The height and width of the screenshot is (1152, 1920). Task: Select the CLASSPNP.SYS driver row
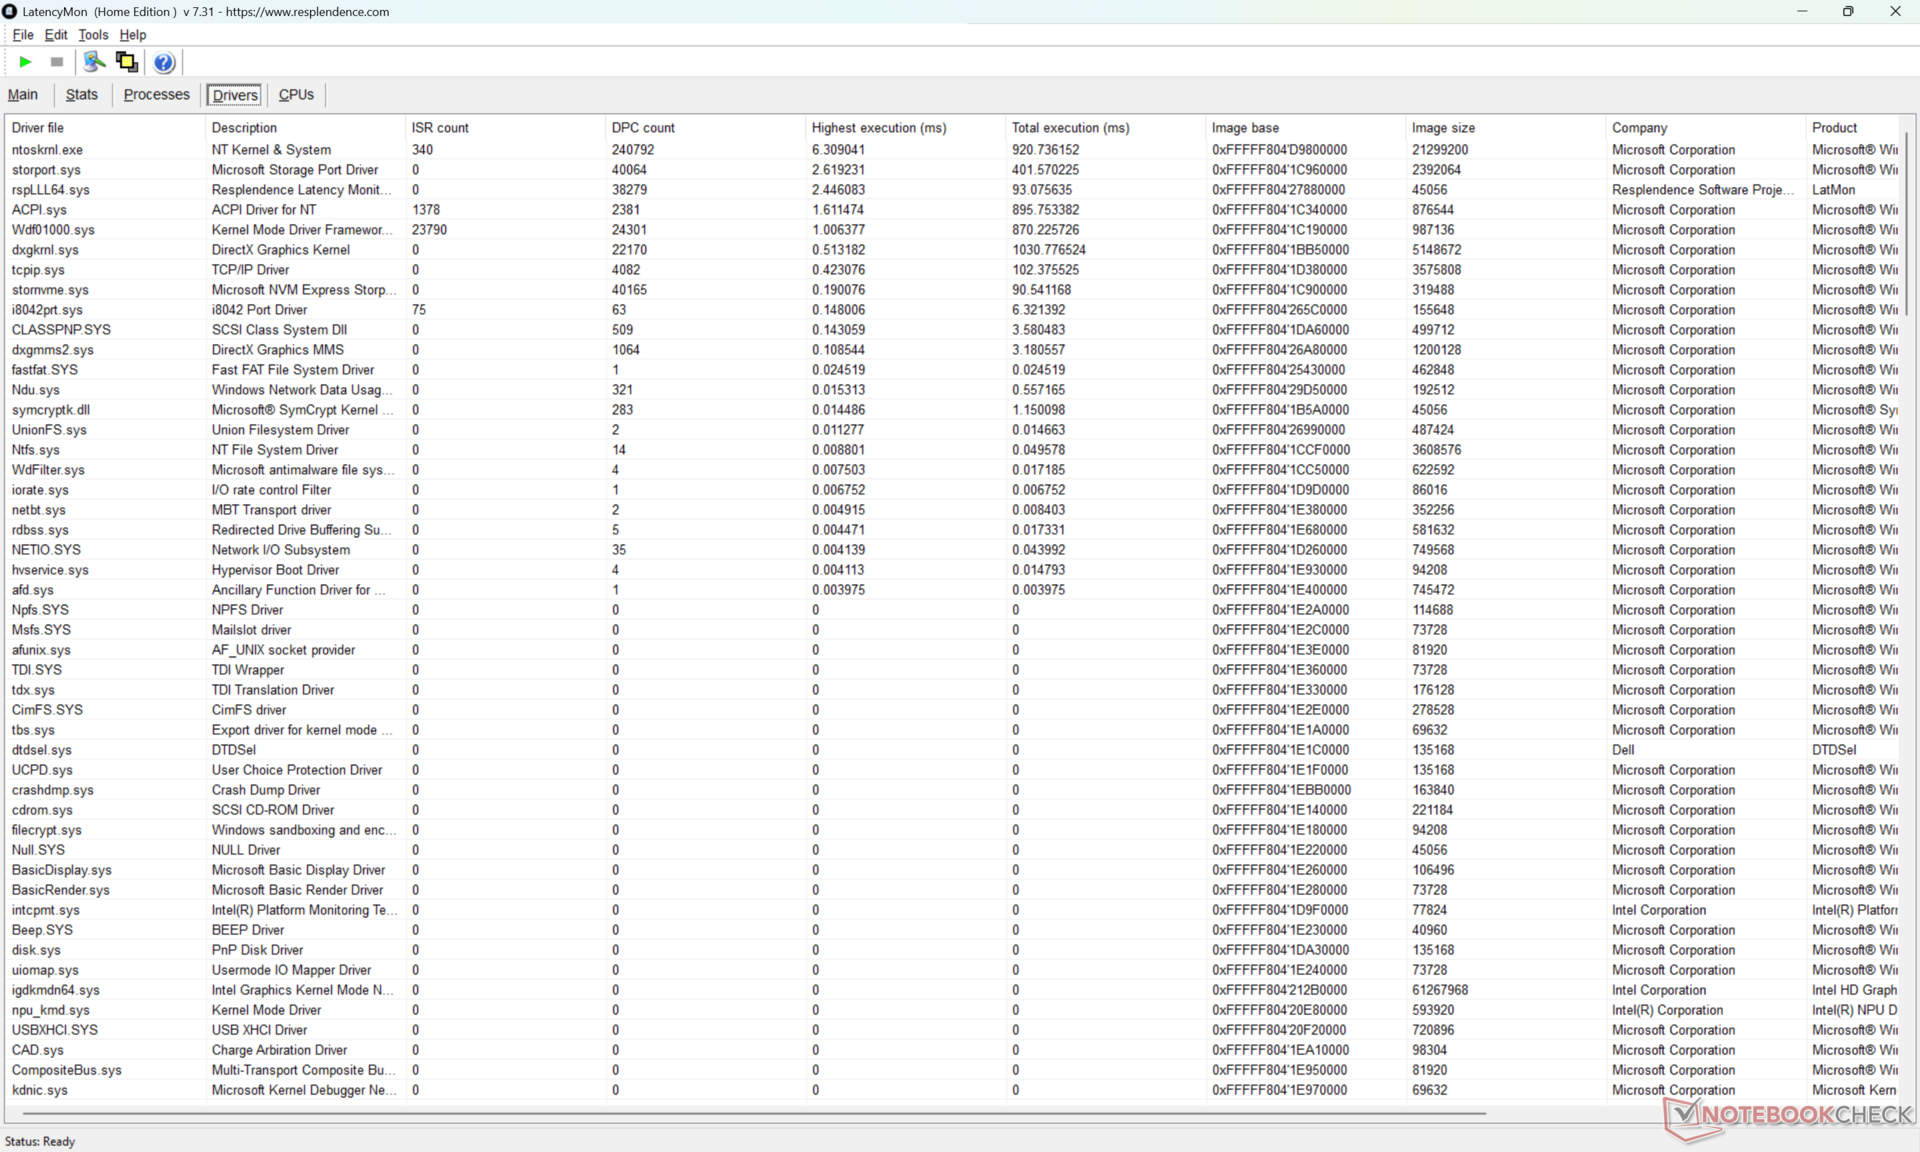[952, 330]
